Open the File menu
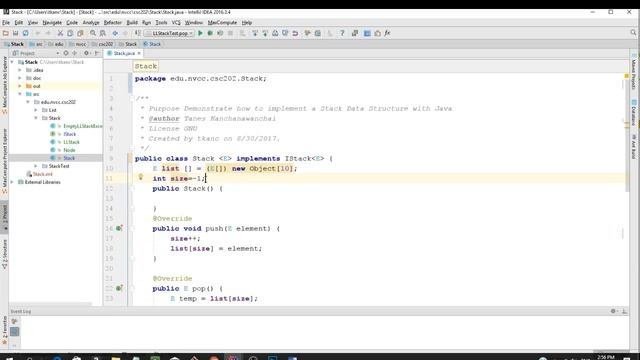The width and height of the screenshot is (640, 360). (x=6, y=22)
